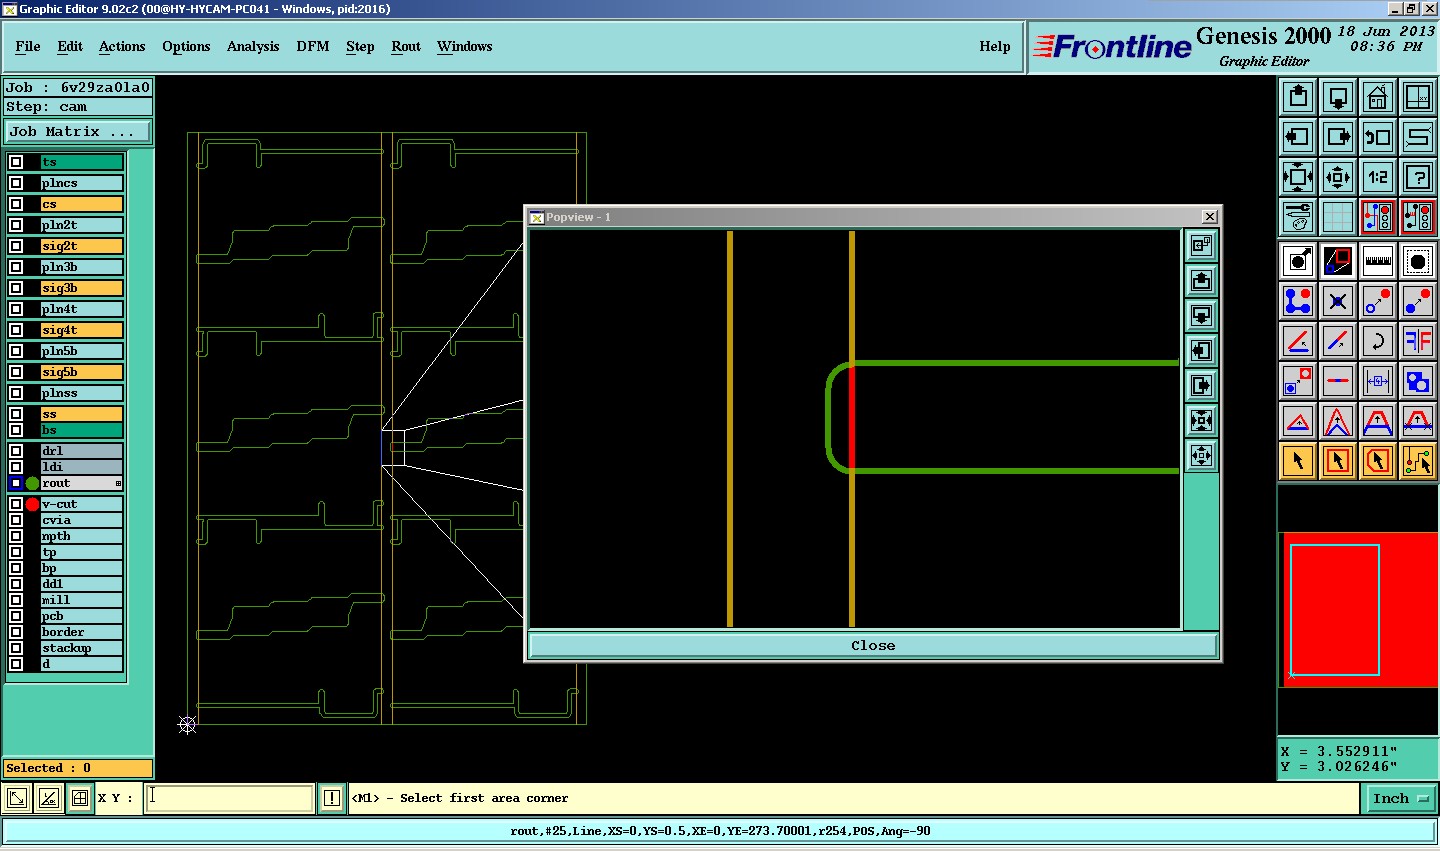Open the Inch units dropdown
Screen dimensions: 1440x851
pos(1401,798)
